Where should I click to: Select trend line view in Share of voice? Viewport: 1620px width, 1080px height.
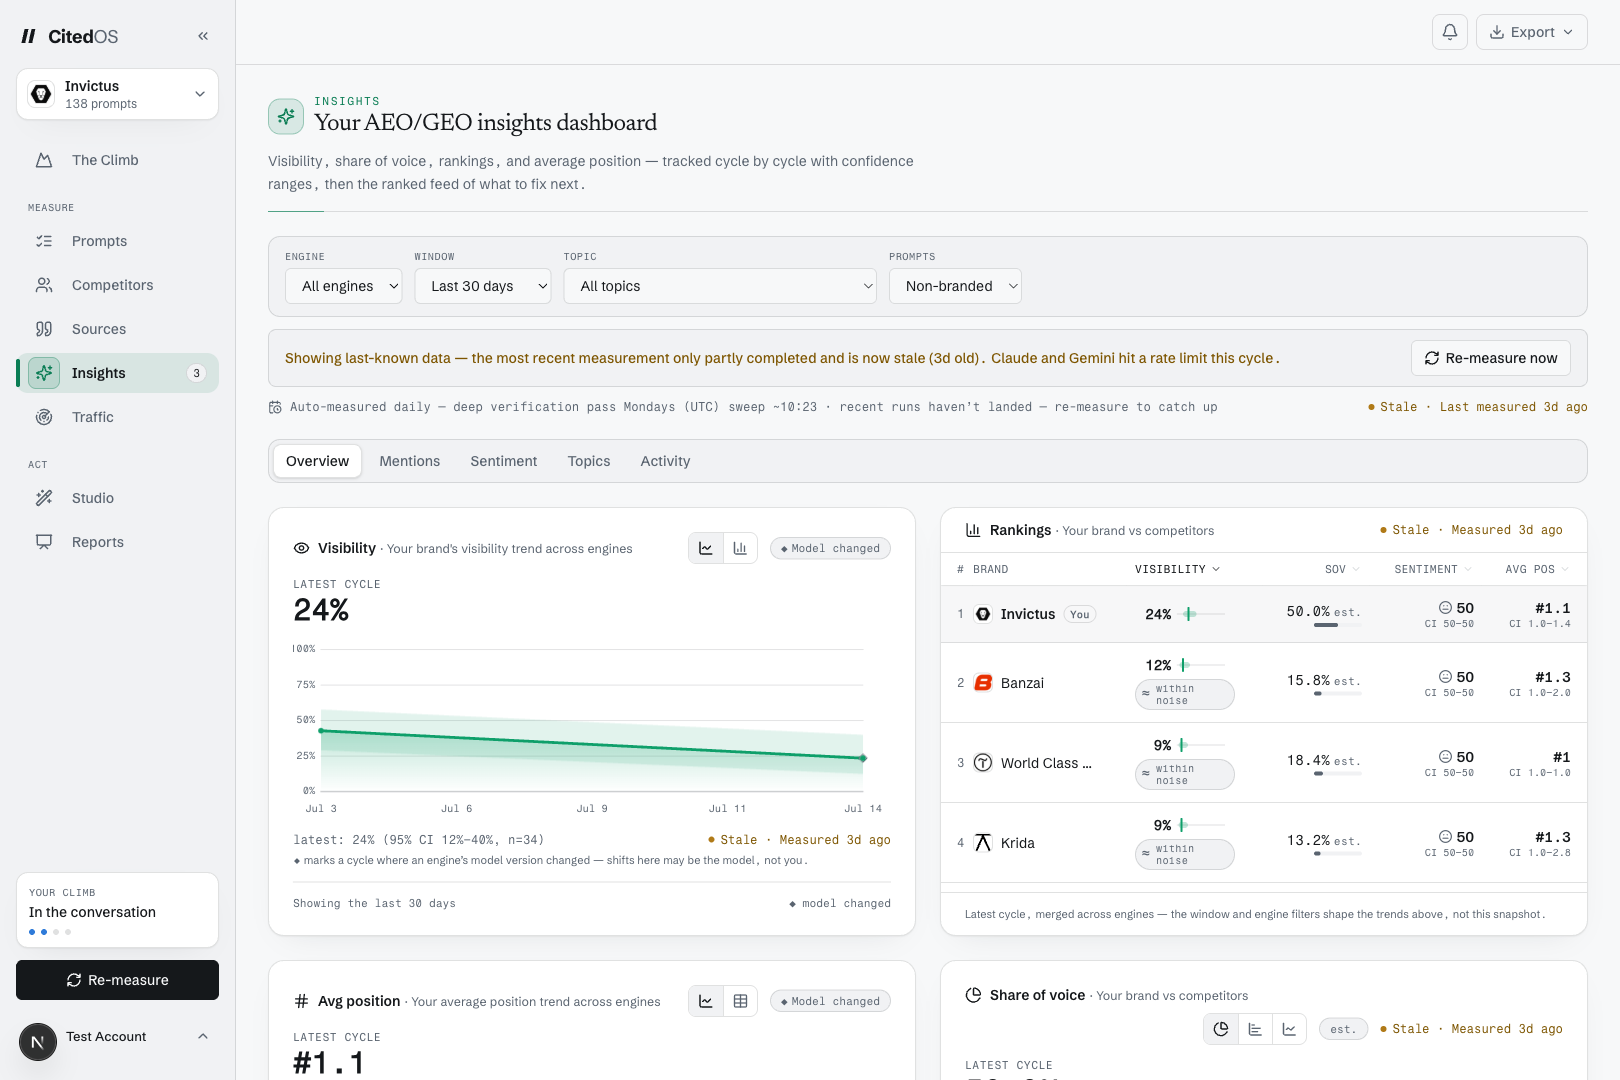point(1289,1029)
